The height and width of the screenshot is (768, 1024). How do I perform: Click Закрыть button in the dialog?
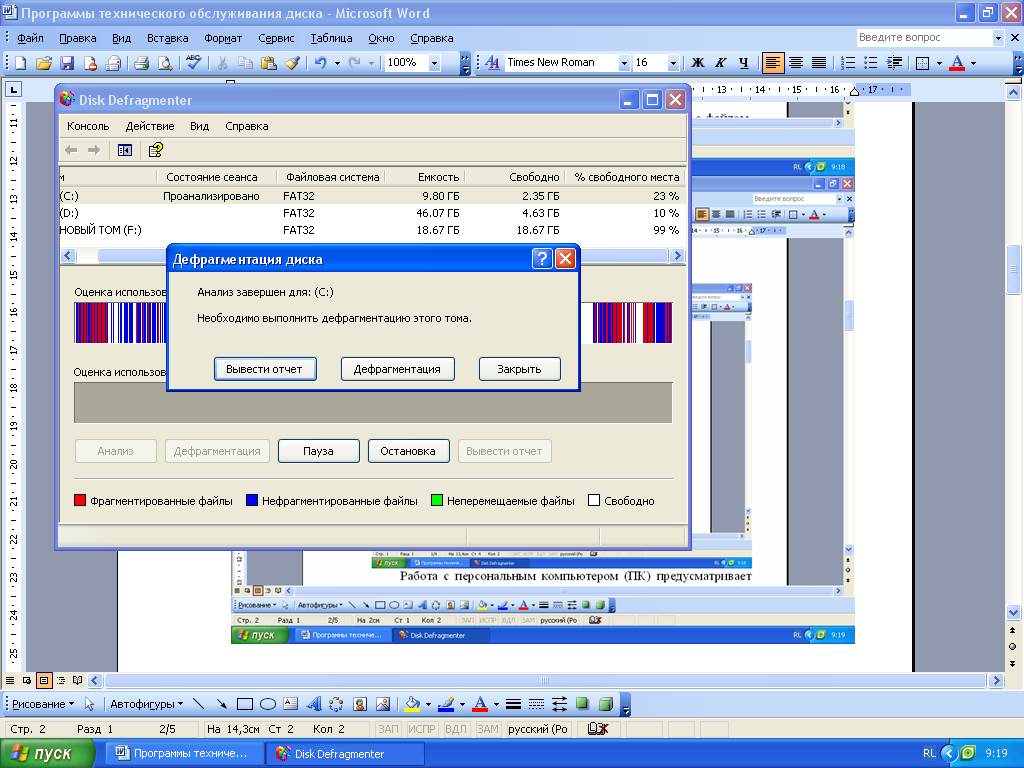coord(519,369)
